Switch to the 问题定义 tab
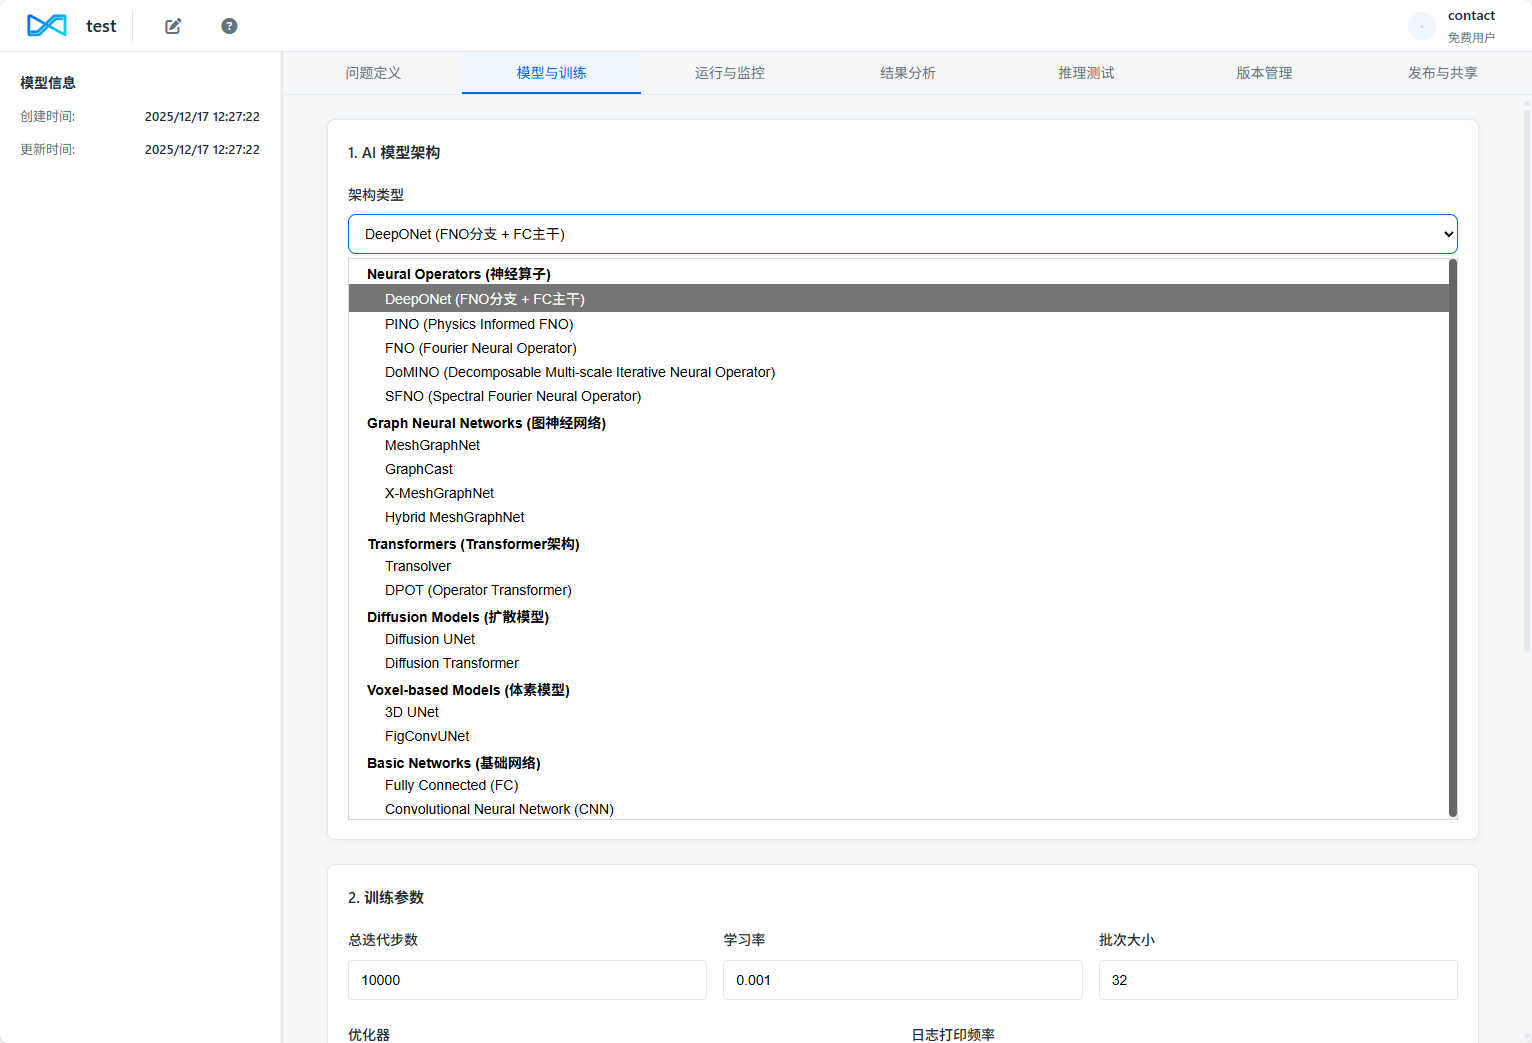Viewport: 1532px width, 1043px height. (373, 73)
